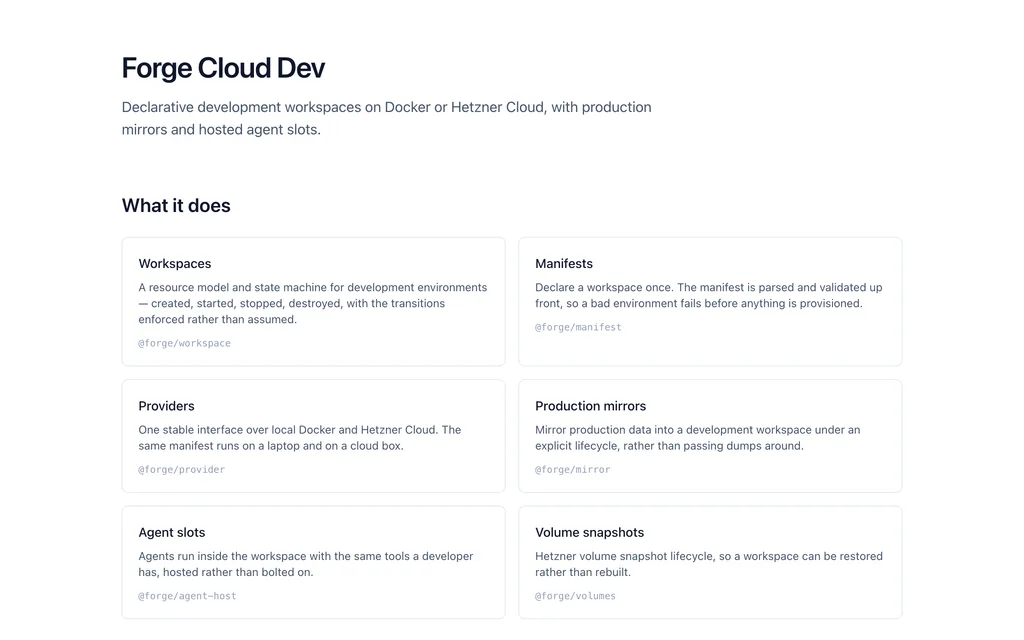The image size is (1024, 640).
Task: Click the 'What it does' section heading
Action: click(176, 206)
